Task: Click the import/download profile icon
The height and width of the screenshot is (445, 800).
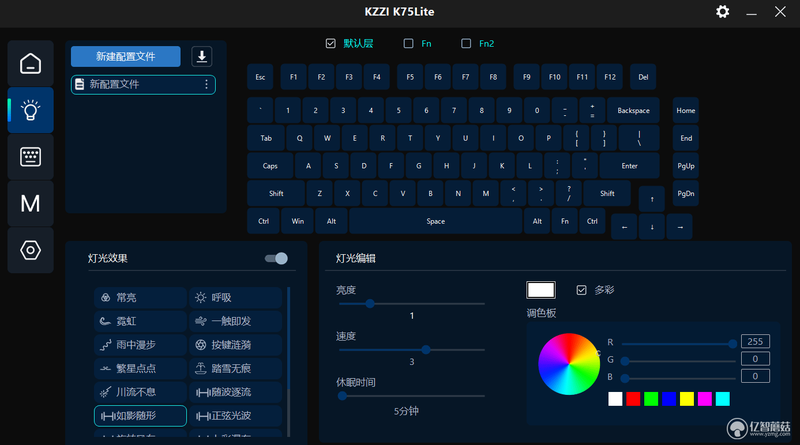Action: (x=202, y=57)
